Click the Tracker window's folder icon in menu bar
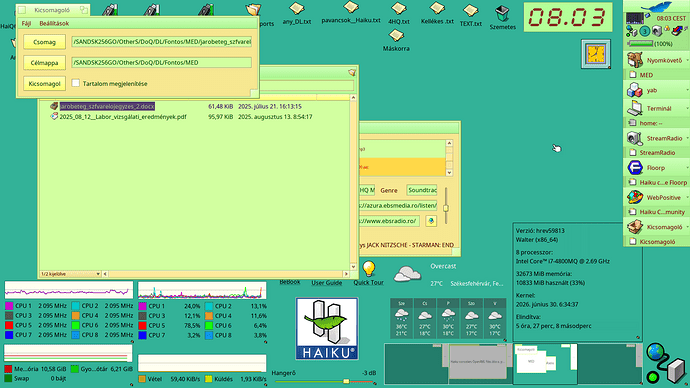Screen dimensions: 690x388 click(352, 72)
